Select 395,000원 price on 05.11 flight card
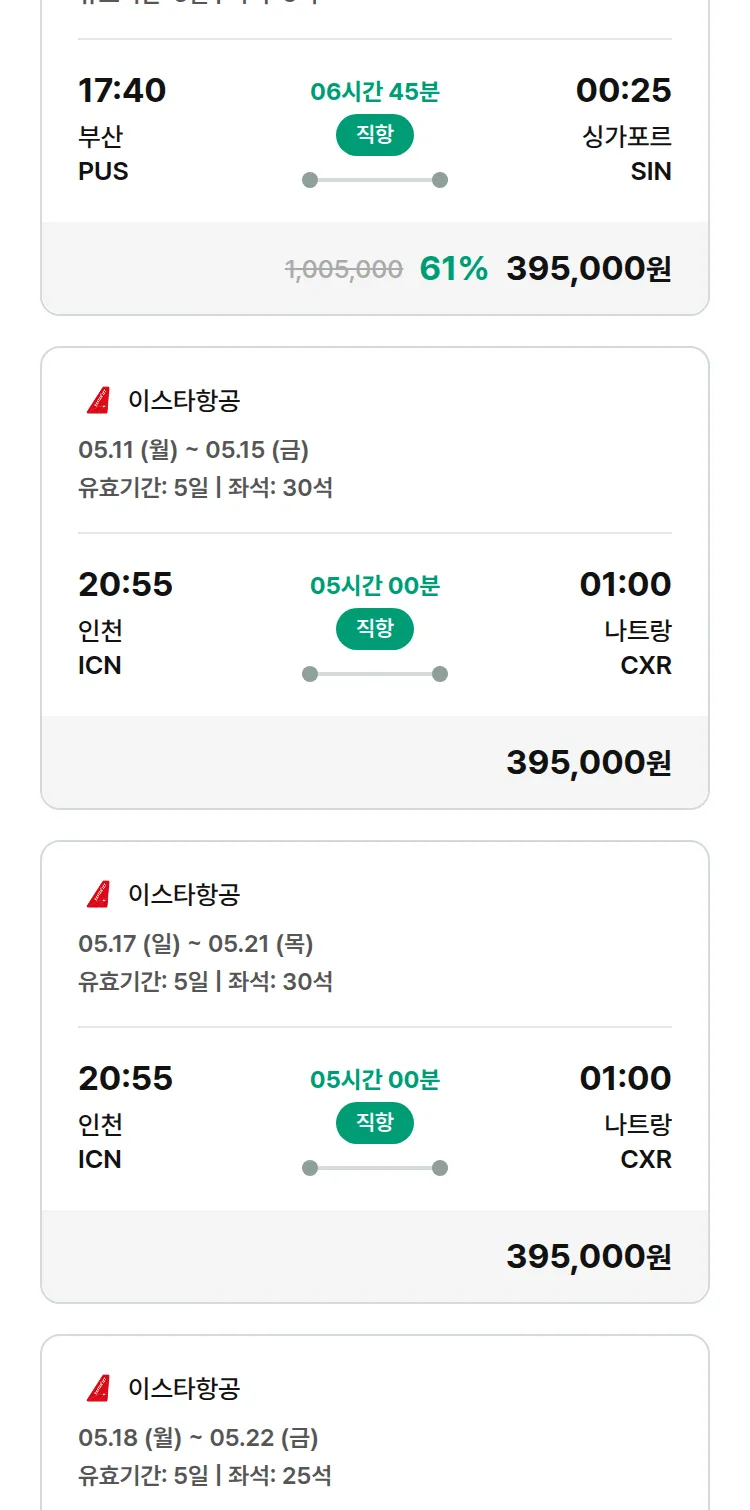The width and height of the screenshot is (750, 1510). coord(588,763)
